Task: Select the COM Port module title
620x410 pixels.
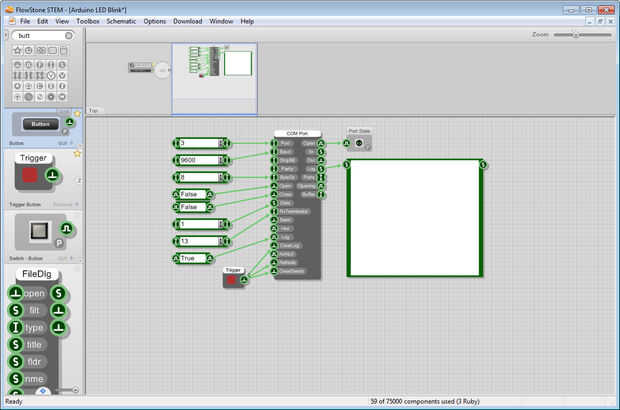Action: coord(297,134)
